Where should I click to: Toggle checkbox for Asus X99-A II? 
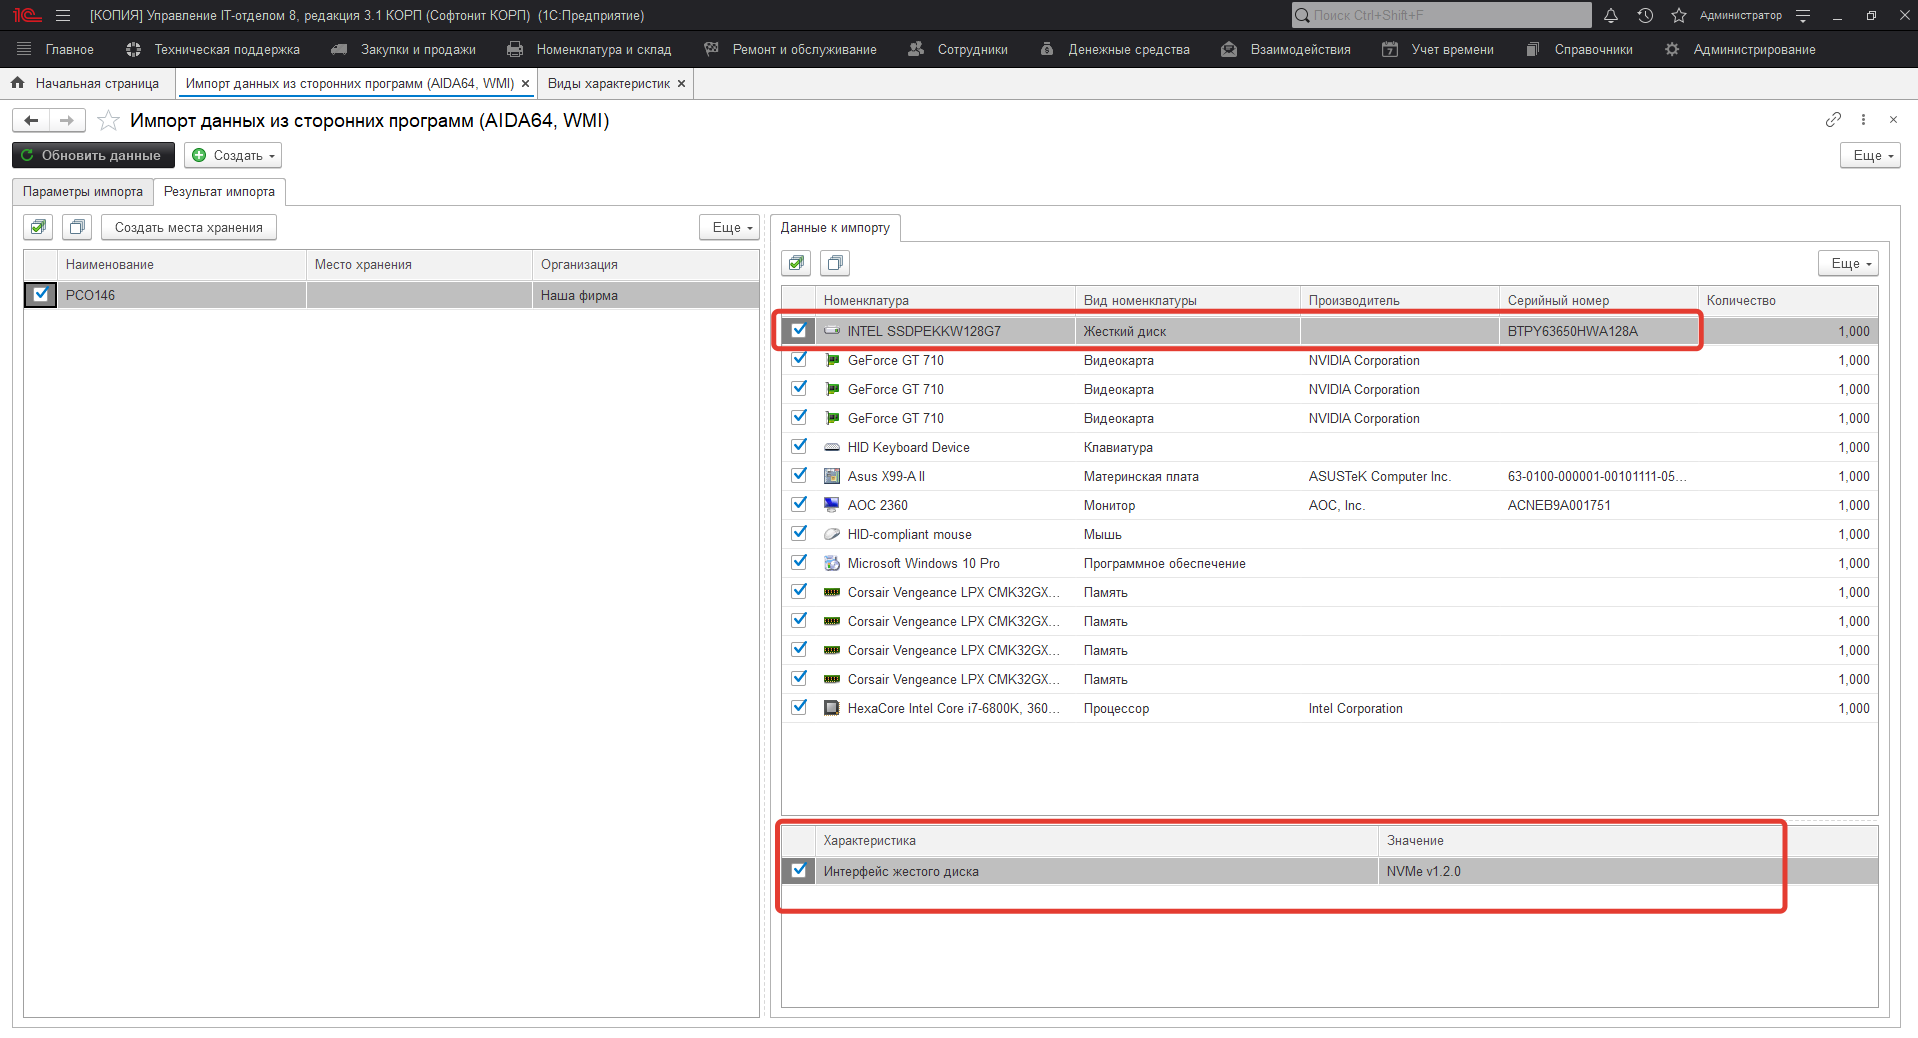799,476
